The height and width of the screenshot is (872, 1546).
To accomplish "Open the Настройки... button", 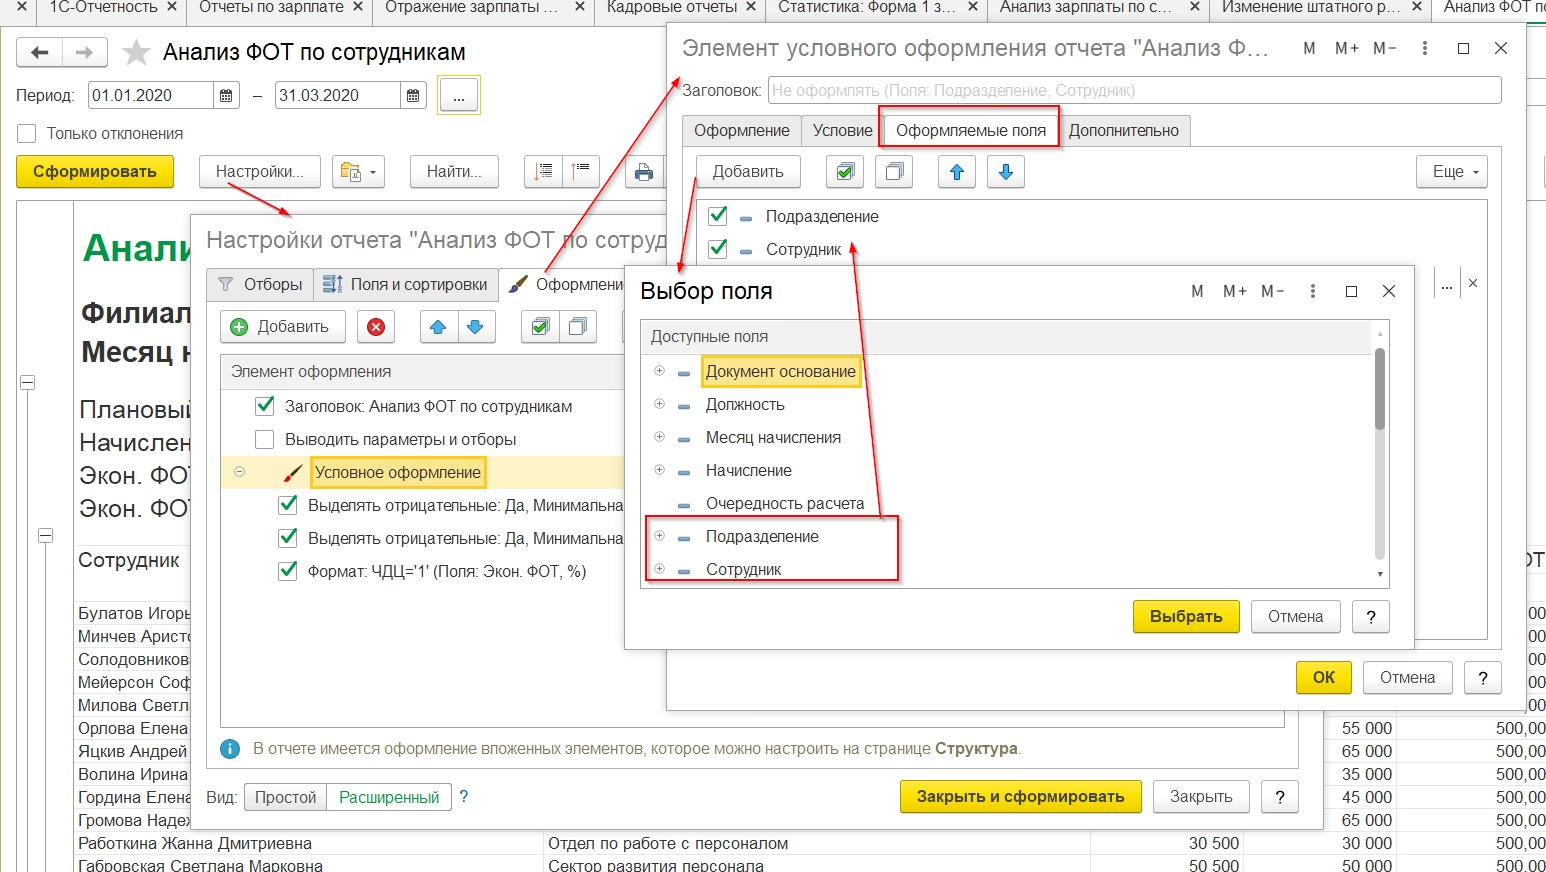I will click(x=259, y=172).
